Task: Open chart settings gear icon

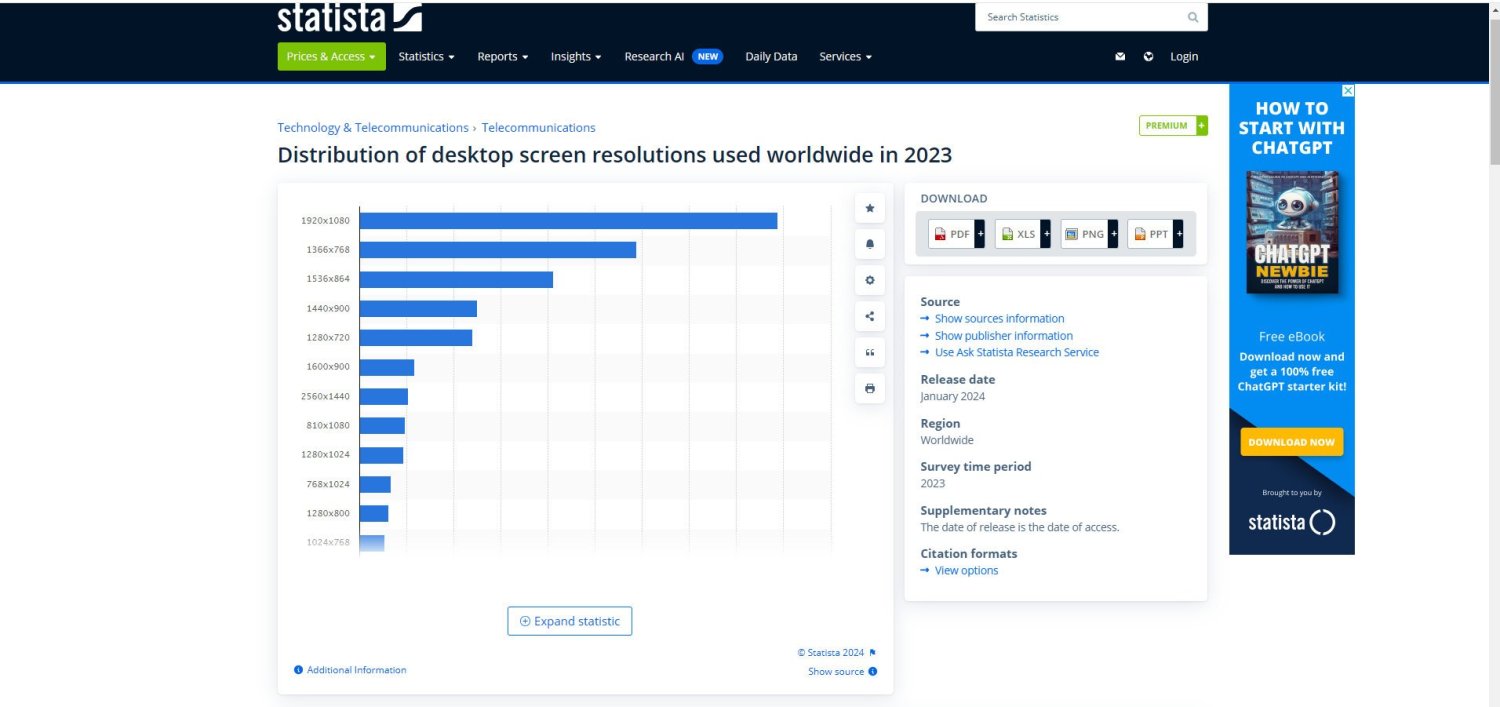Action: (x=869, y=280)
